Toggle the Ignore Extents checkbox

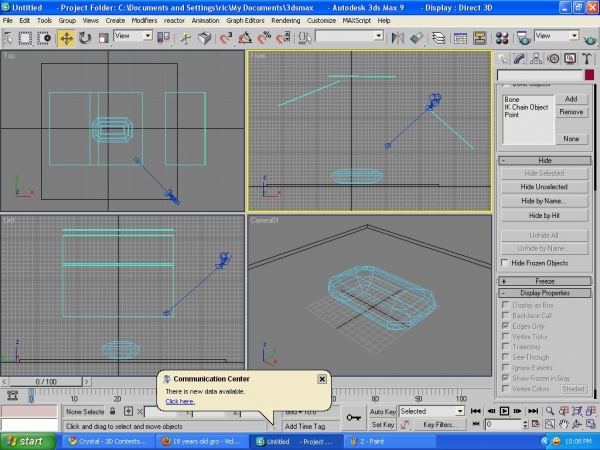[x=505, y=368]
